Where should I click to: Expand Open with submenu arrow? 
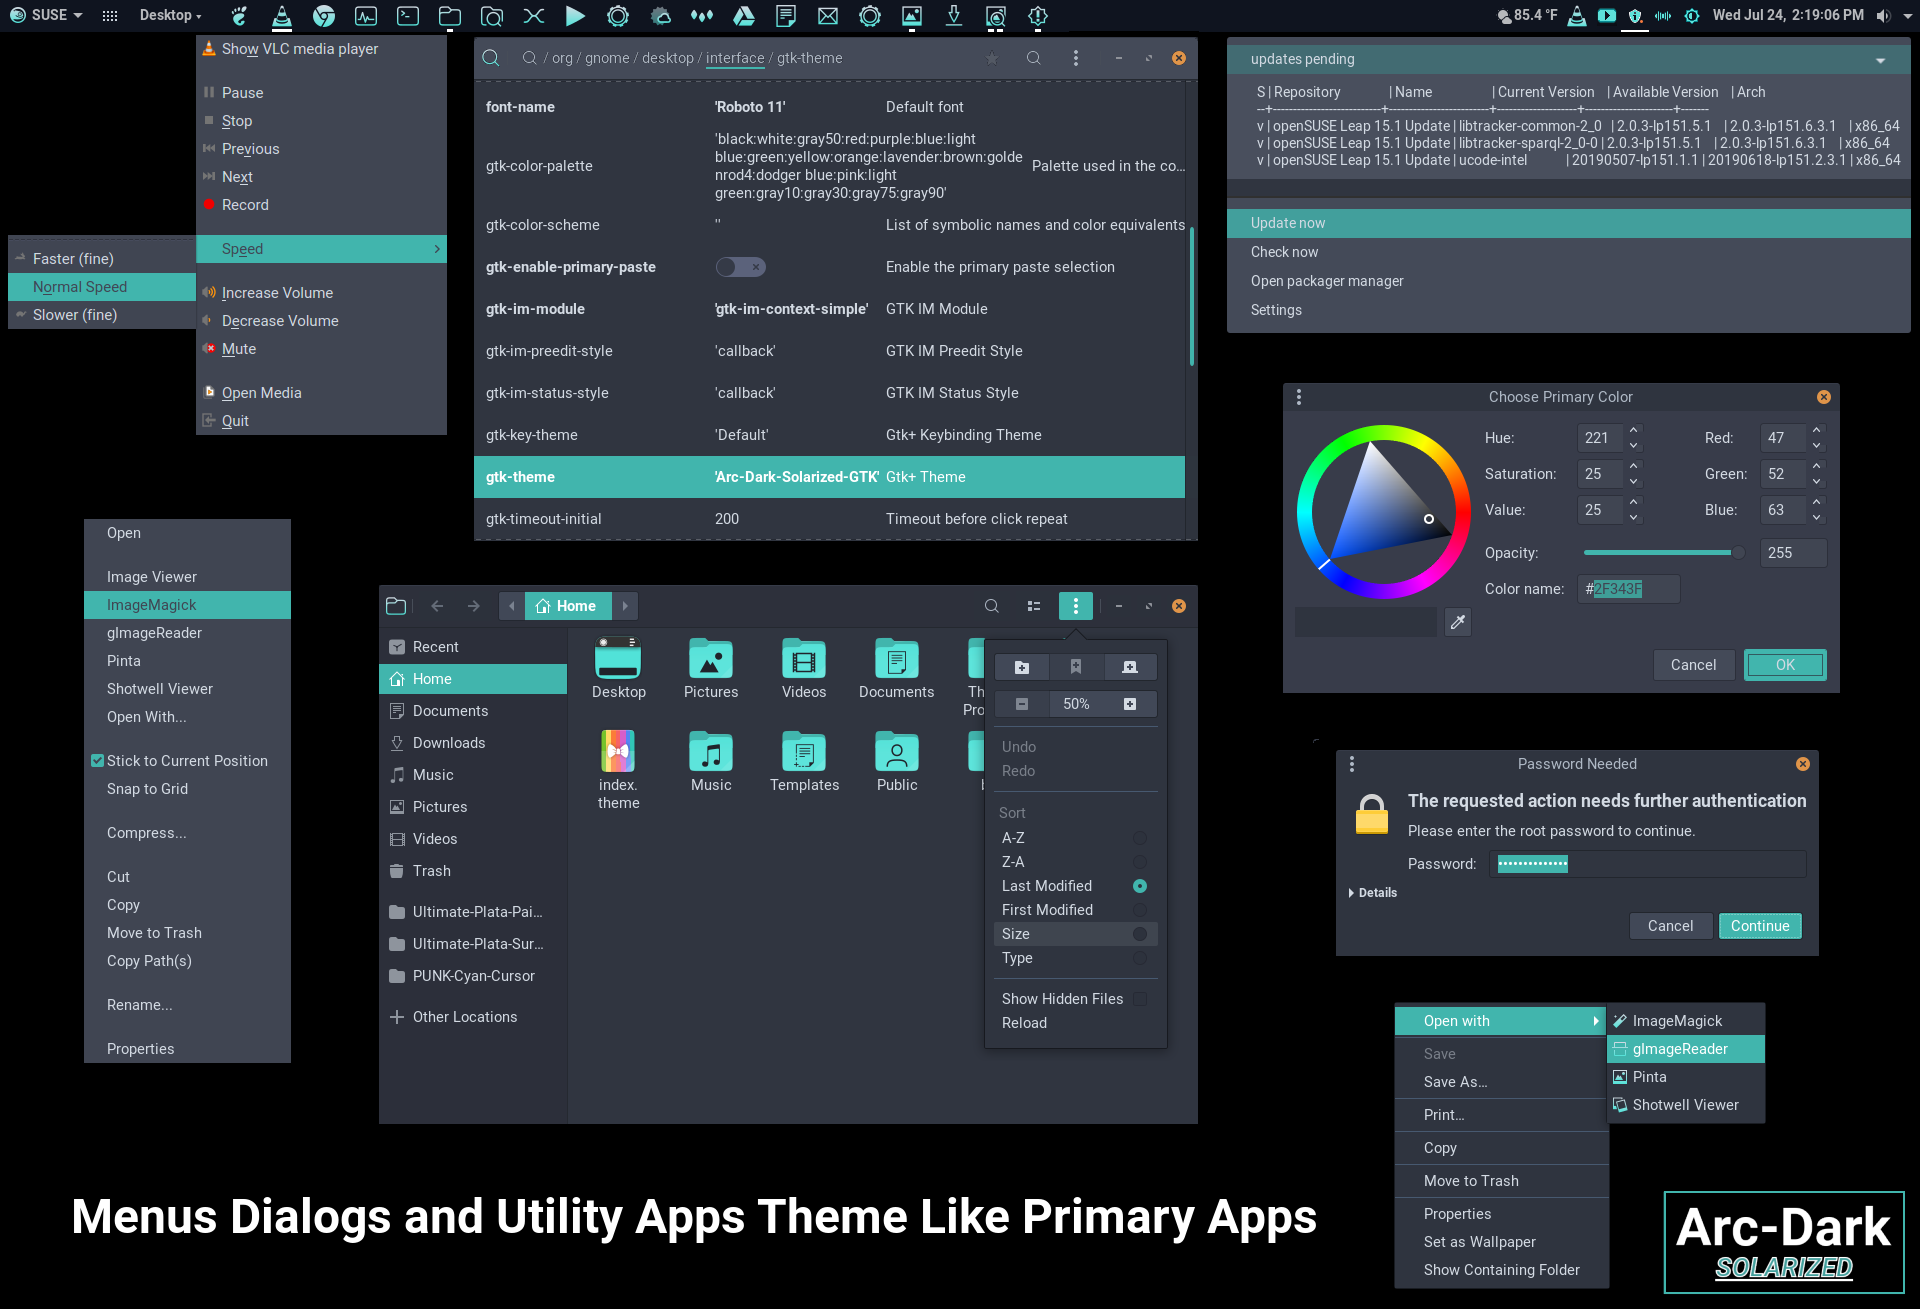click(1596, 1021)
